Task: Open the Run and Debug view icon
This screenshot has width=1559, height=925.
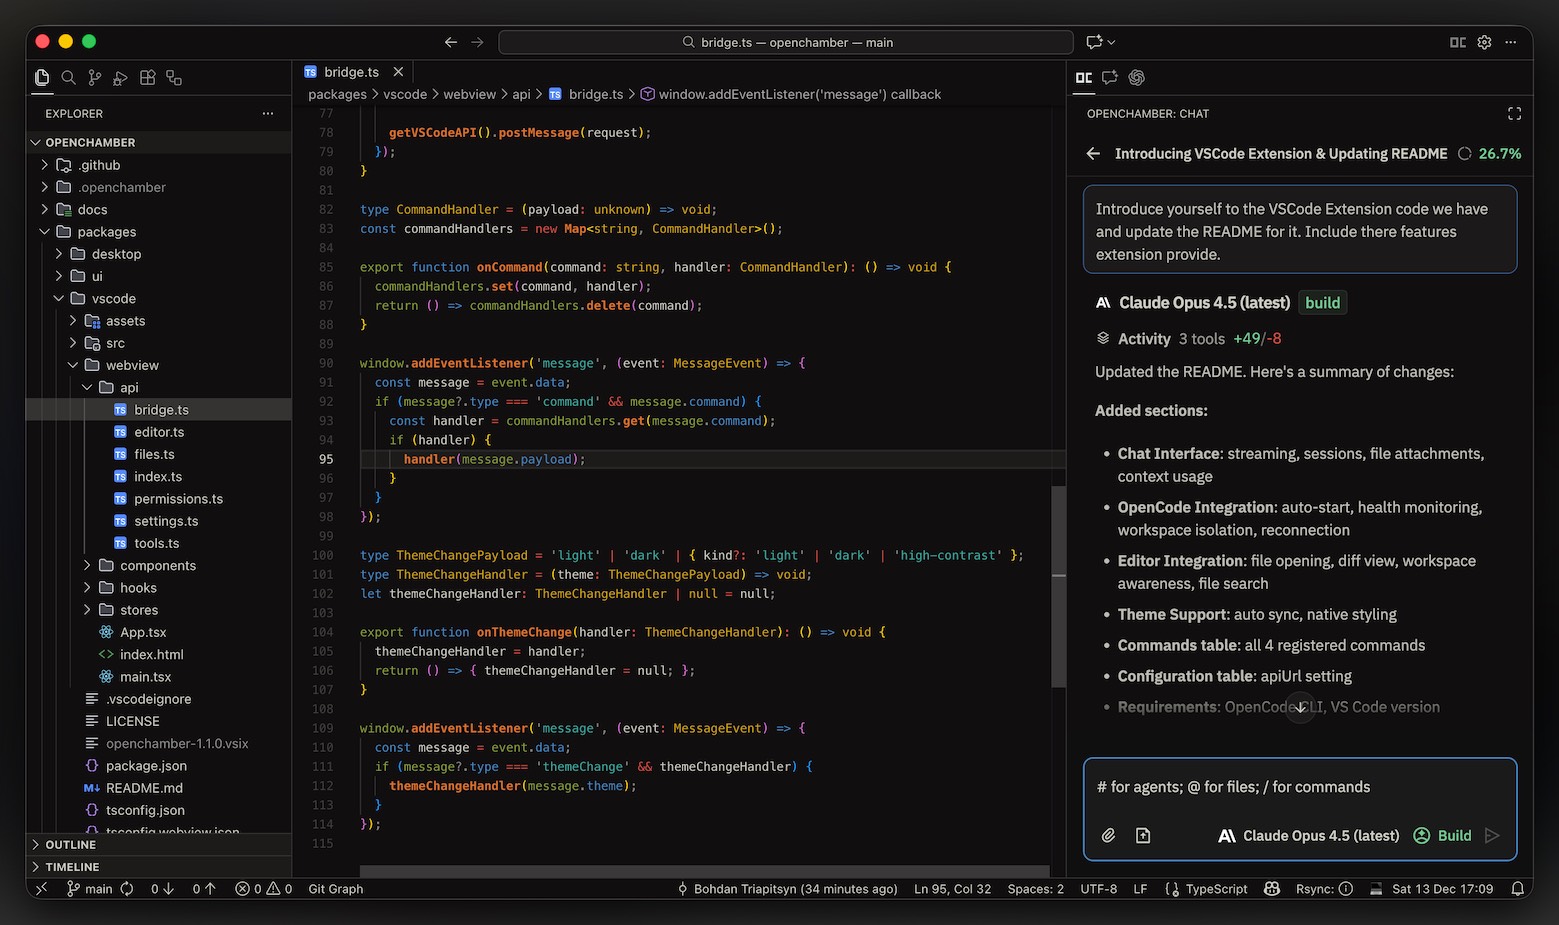Action: click(x=120, y=77)
